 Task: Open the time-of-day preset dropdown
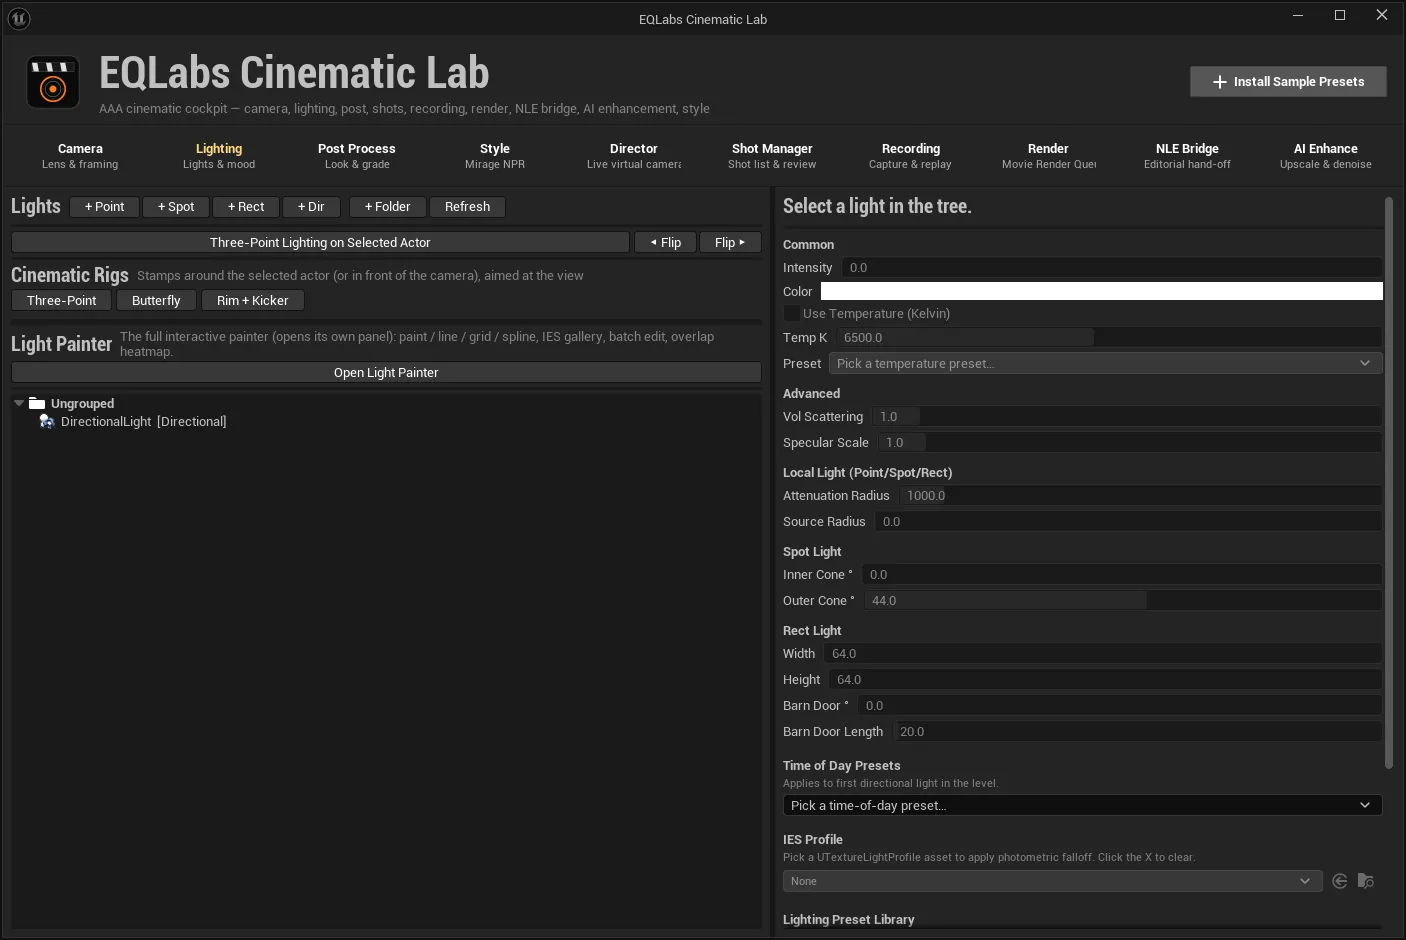pyautogui.click(x=1082, y=805)
